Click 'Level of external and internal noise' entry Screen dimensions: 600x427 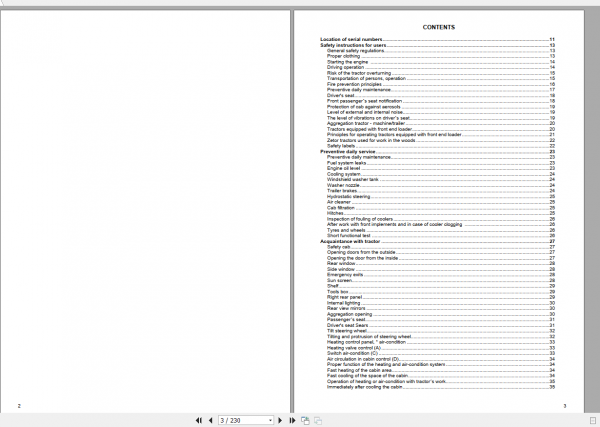click(365, 112)
